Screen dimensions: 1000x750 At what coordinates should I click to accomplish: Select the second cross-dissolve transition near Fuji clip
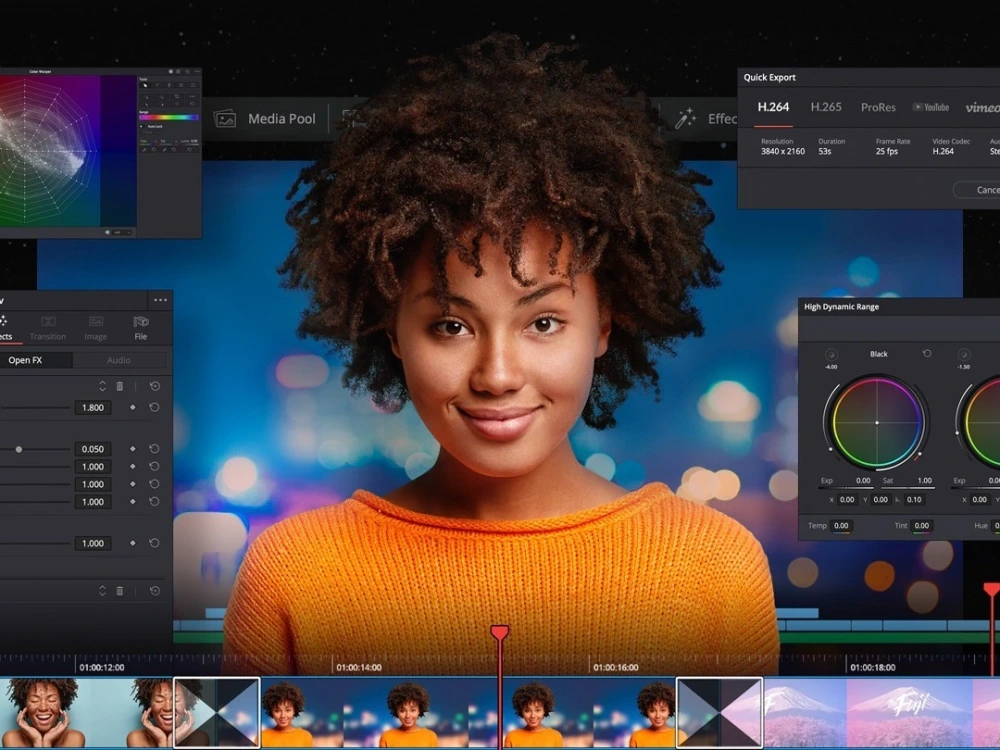coord(719,712)
